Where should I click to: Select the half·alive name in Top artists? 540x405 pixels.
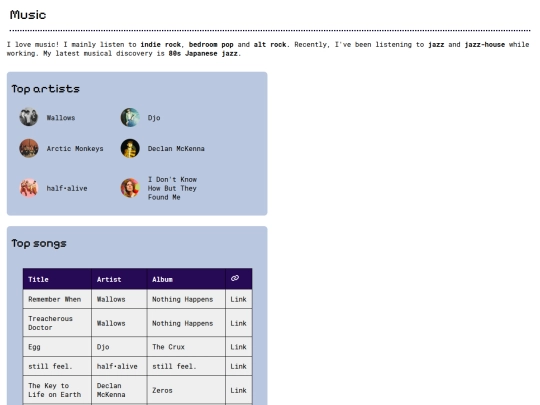[67, 188]
